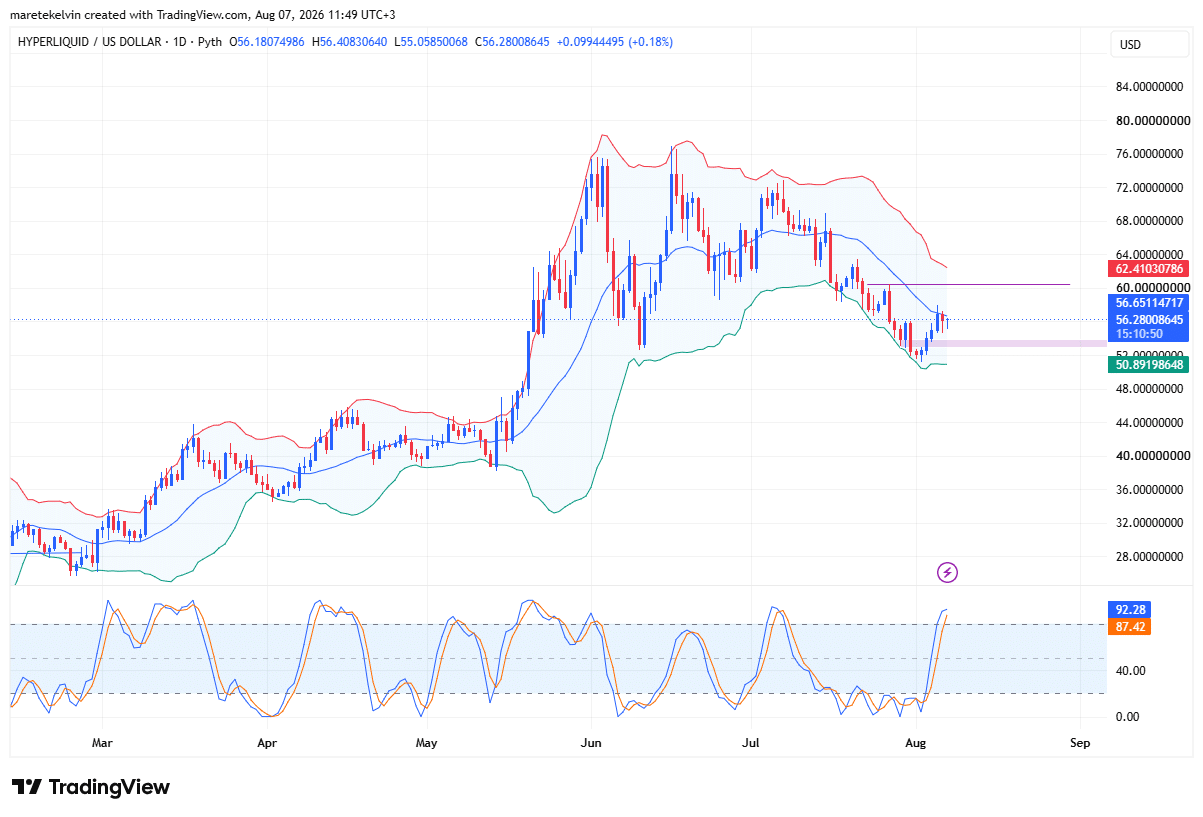Screen dimensions: 1203x817
Task: Click the 44.00000000 price axis label
Action: (1150, 423)
